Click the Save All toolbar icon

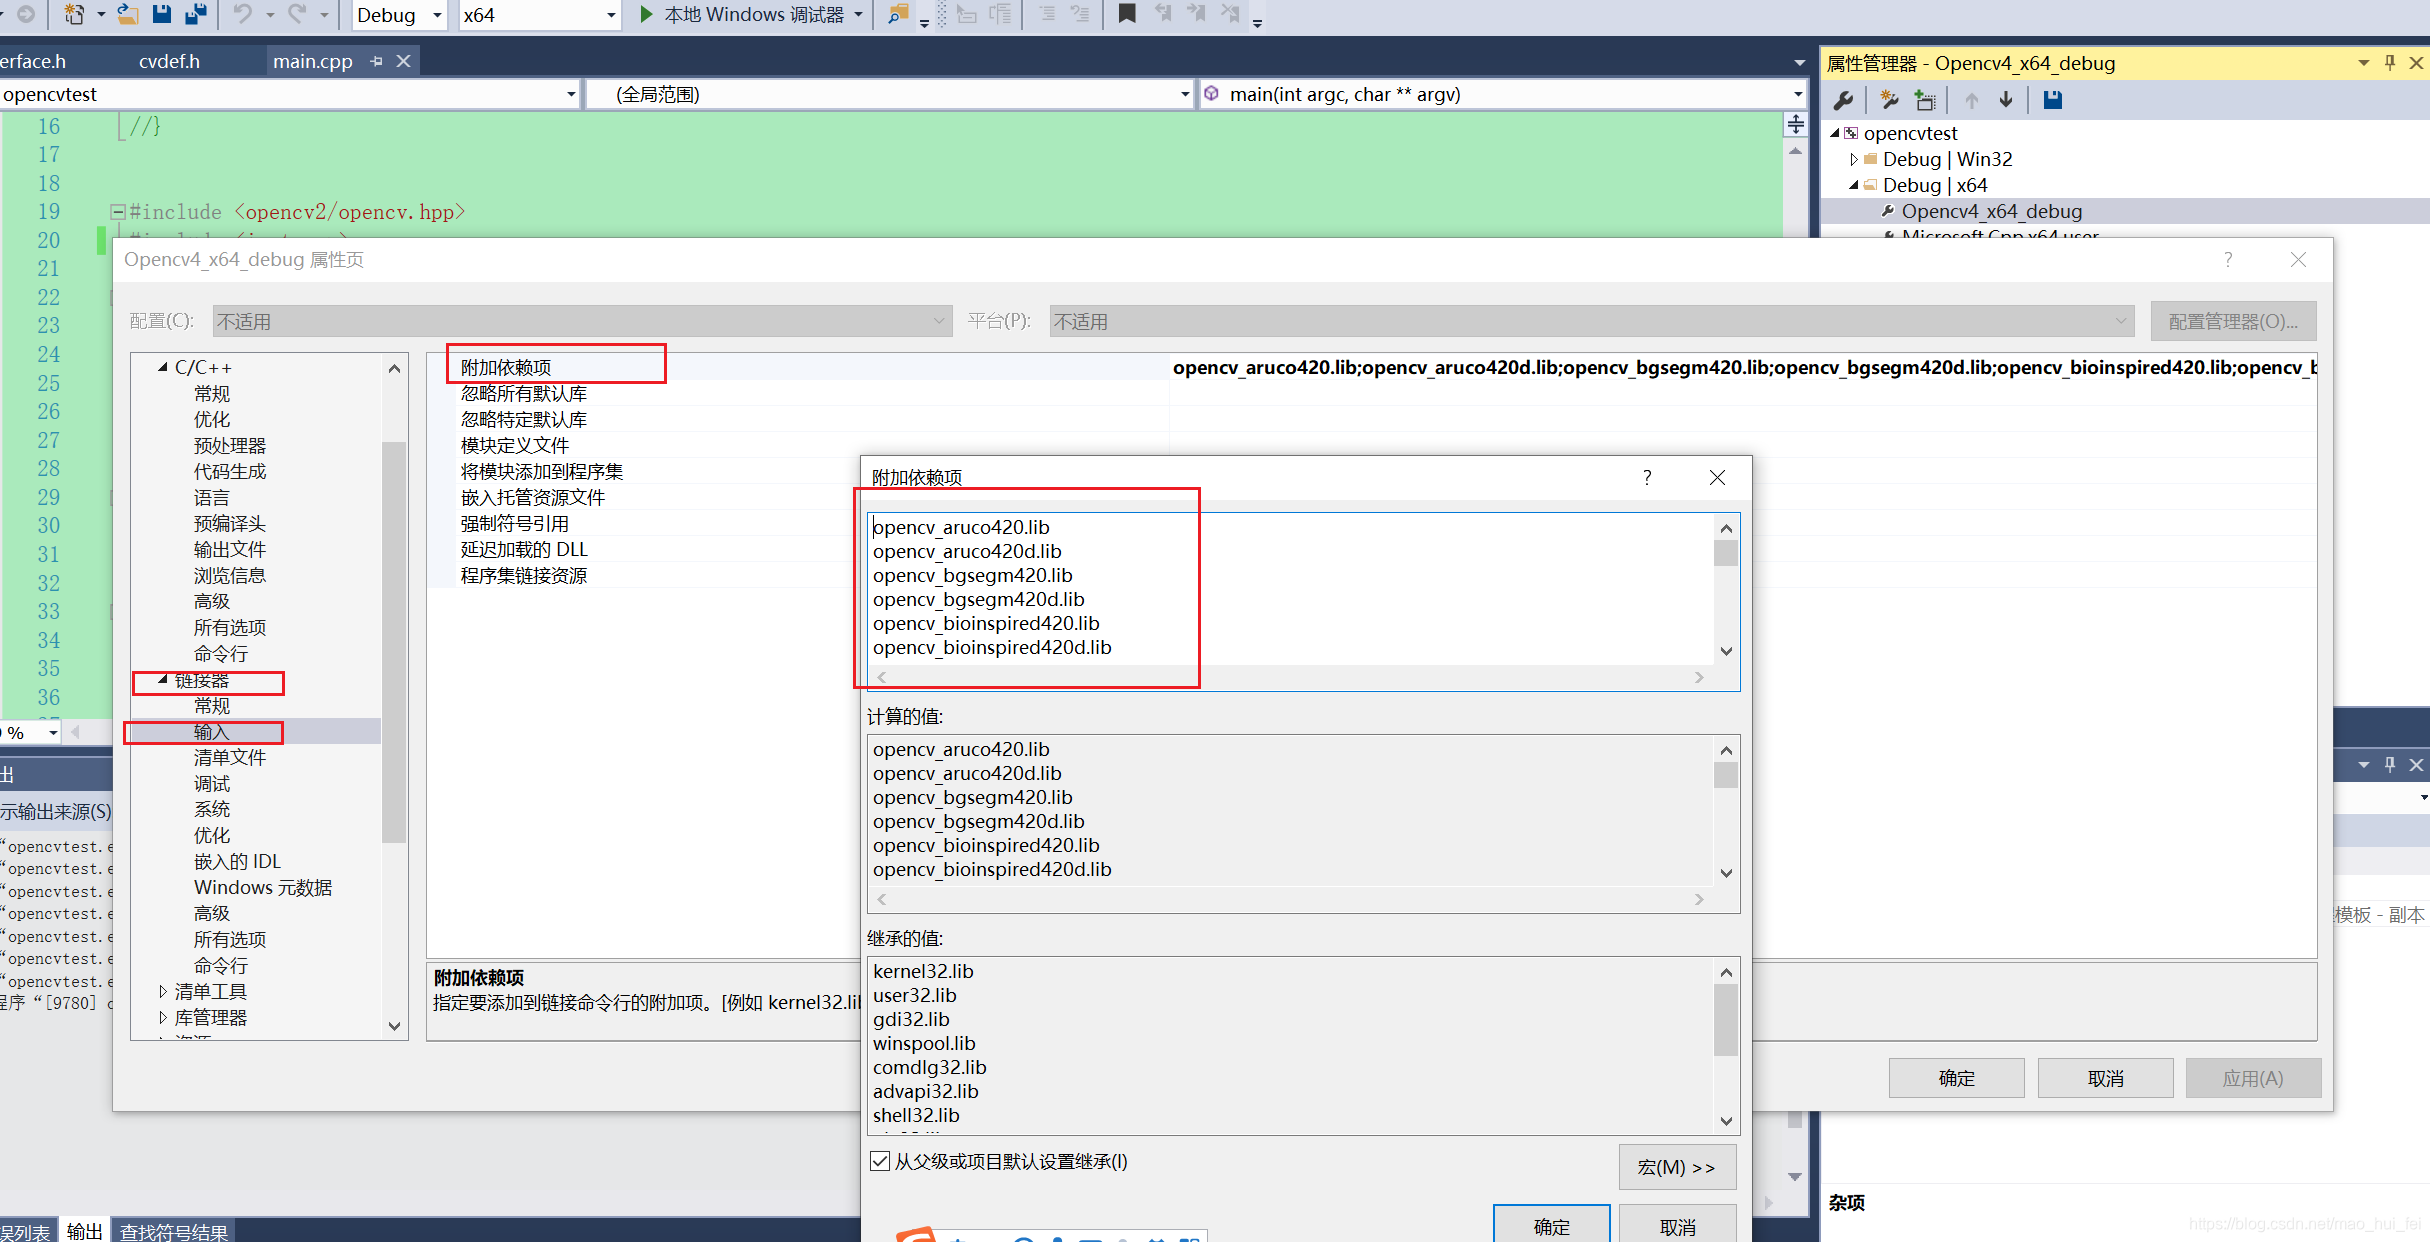click(196, 14)
